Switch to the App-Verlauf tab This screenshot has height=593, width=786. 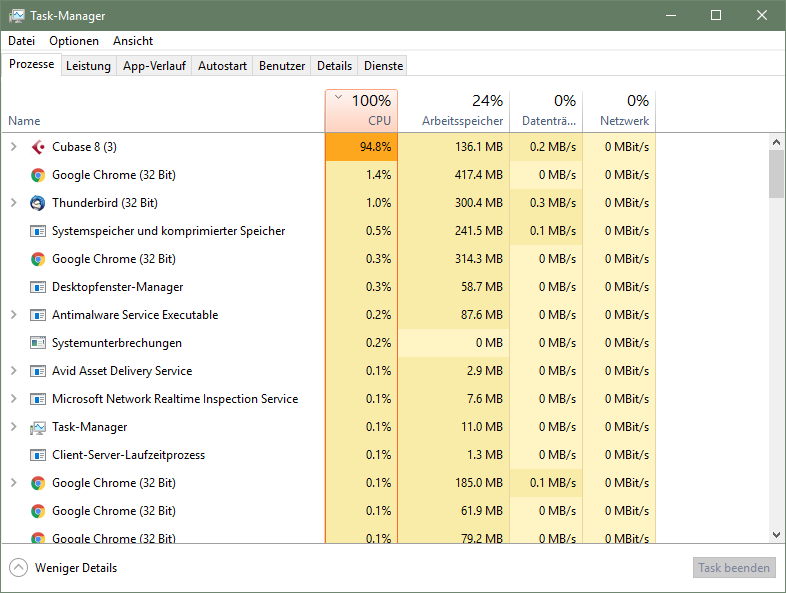click(154, 66)
